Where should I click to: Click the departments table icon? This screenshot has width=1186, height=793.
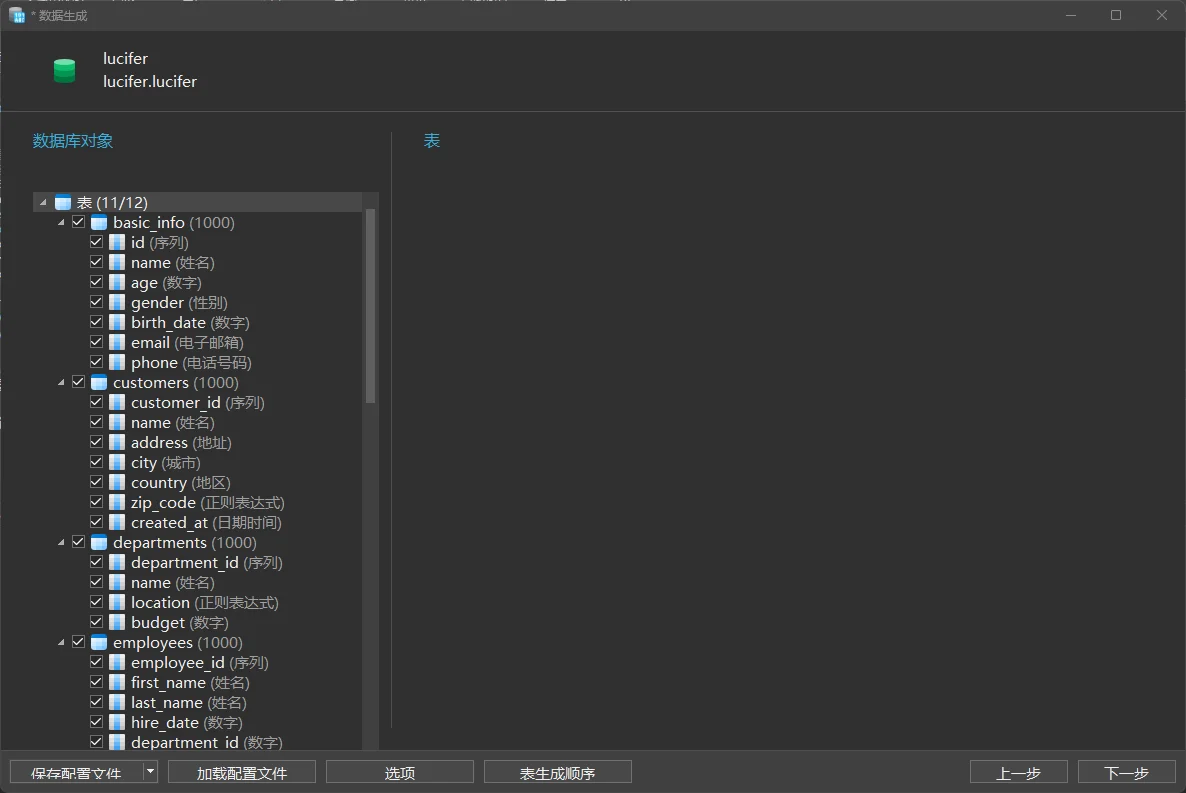99,543
